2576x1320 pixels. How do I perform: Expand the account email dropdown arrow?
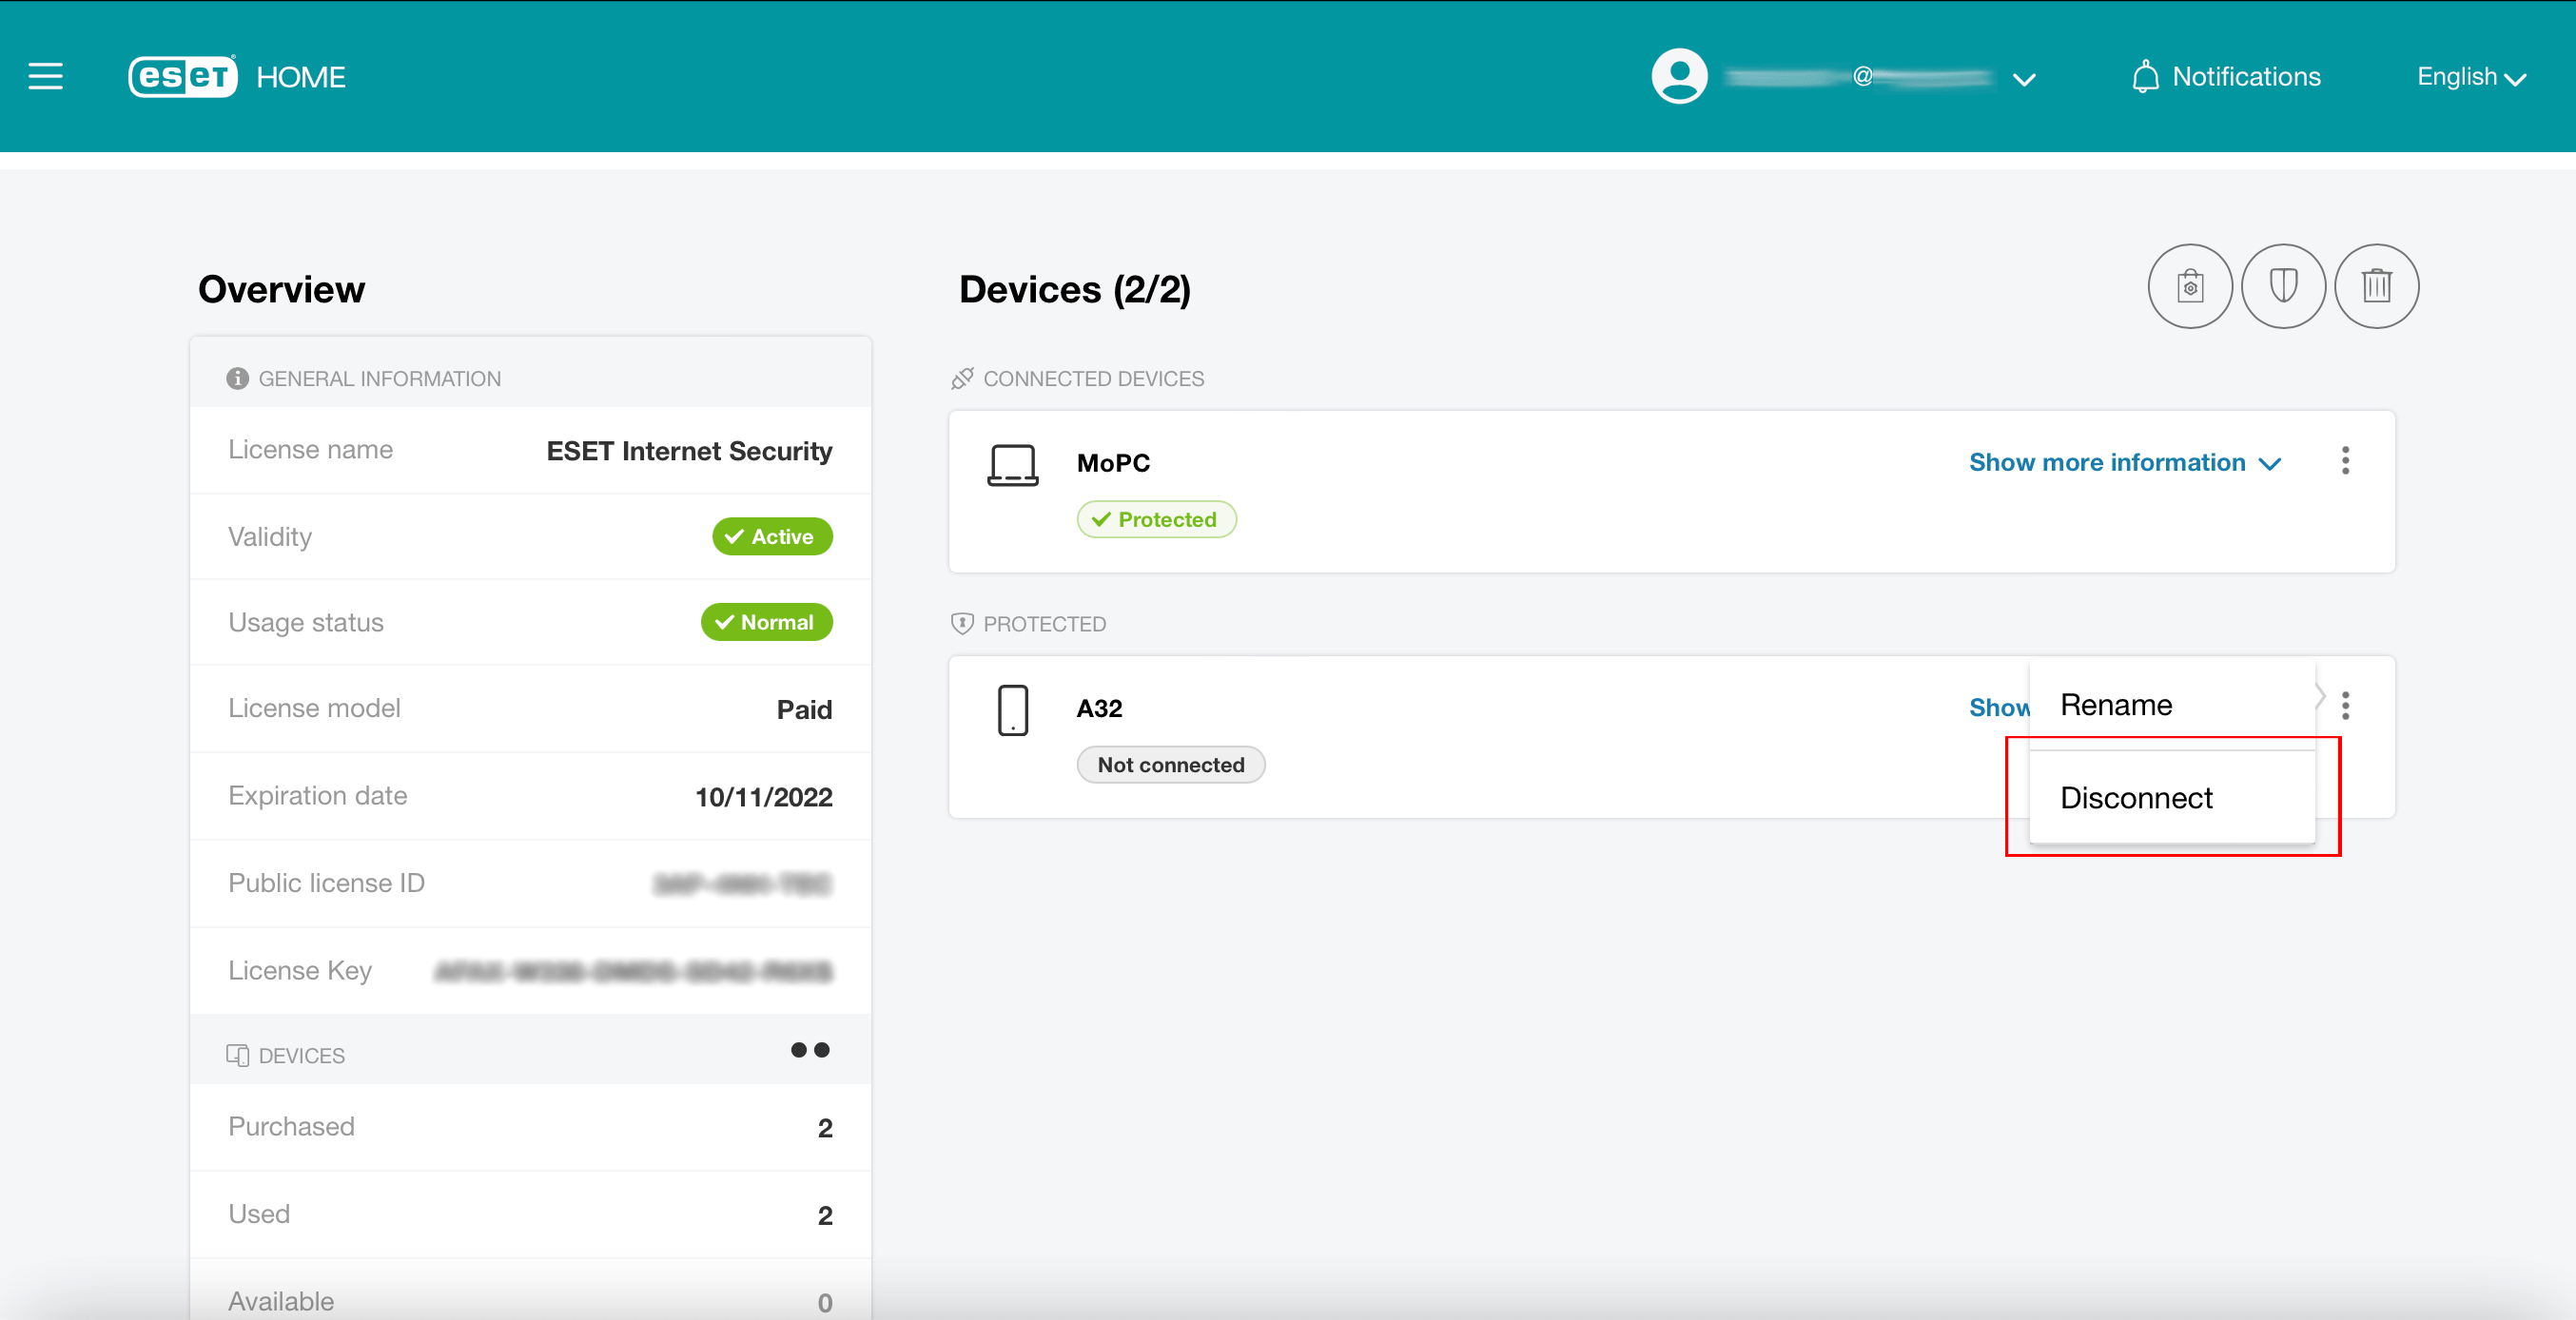[2023, 80]
